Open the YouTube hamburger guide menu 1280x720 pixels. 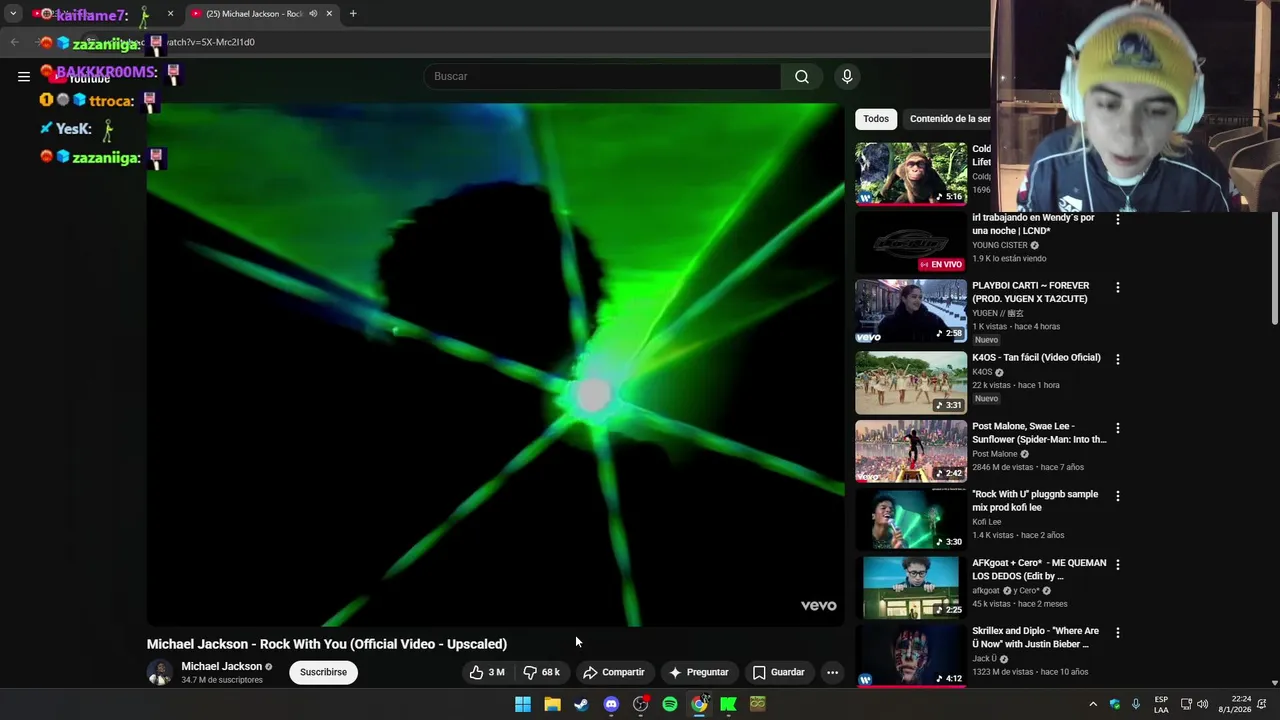pyautogui.click(x=24, y=76)
